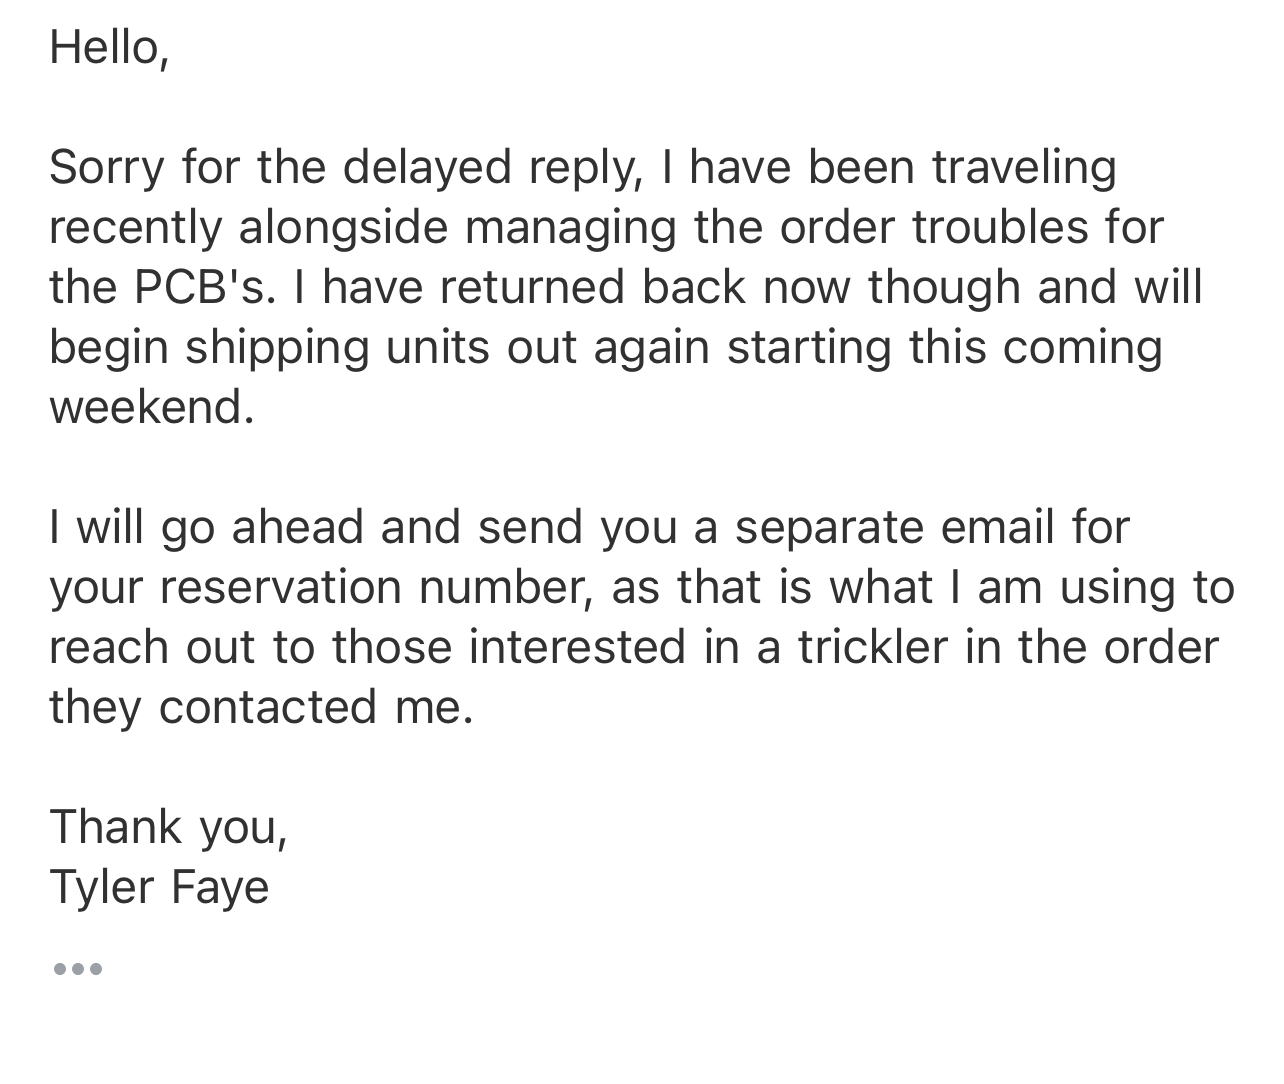
Task: Click the word "Sorry" in first paragraph
Action: (106, 168)
